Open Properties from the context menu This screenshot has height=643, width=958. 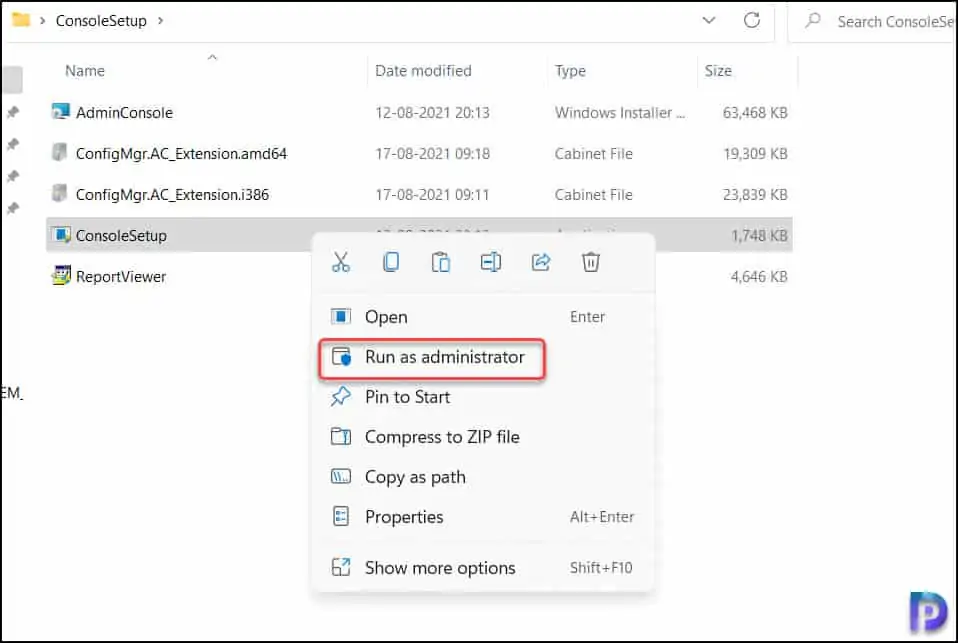pyautogui.click(x=483, y=517)
